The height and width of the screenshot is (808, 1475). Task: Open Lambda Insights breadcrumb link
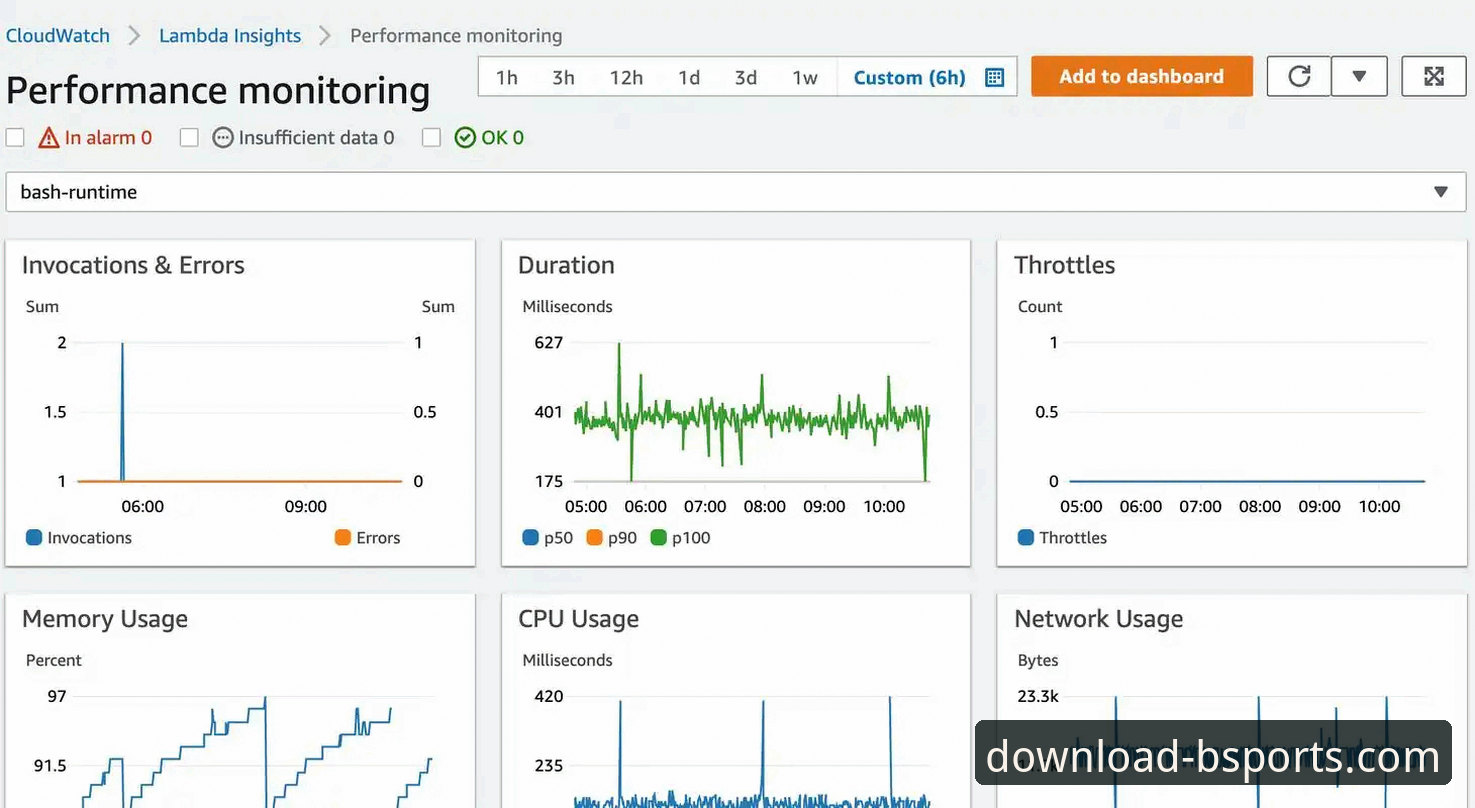(x=230, y=36)
